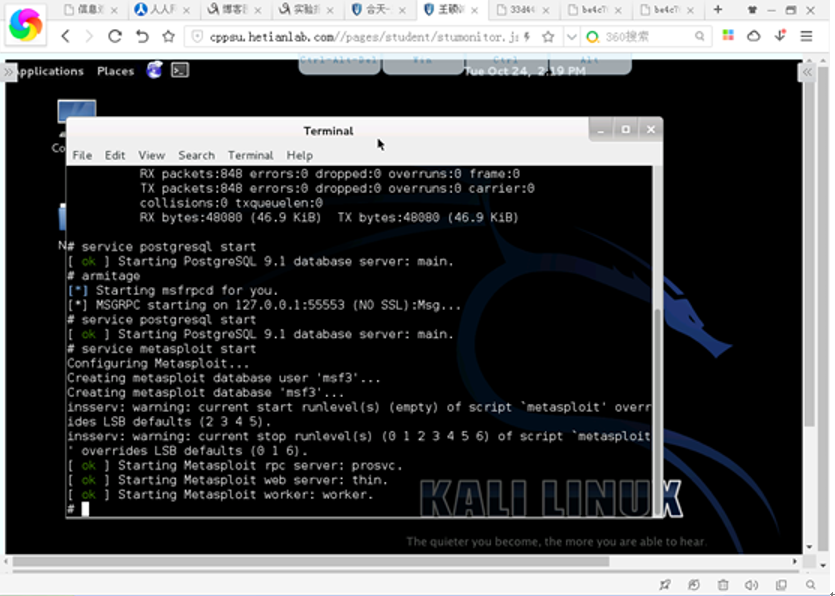Send Ctrl-Alt-Del to remote machine
This screenshot has height=596, width=835.
pos(339,64)
